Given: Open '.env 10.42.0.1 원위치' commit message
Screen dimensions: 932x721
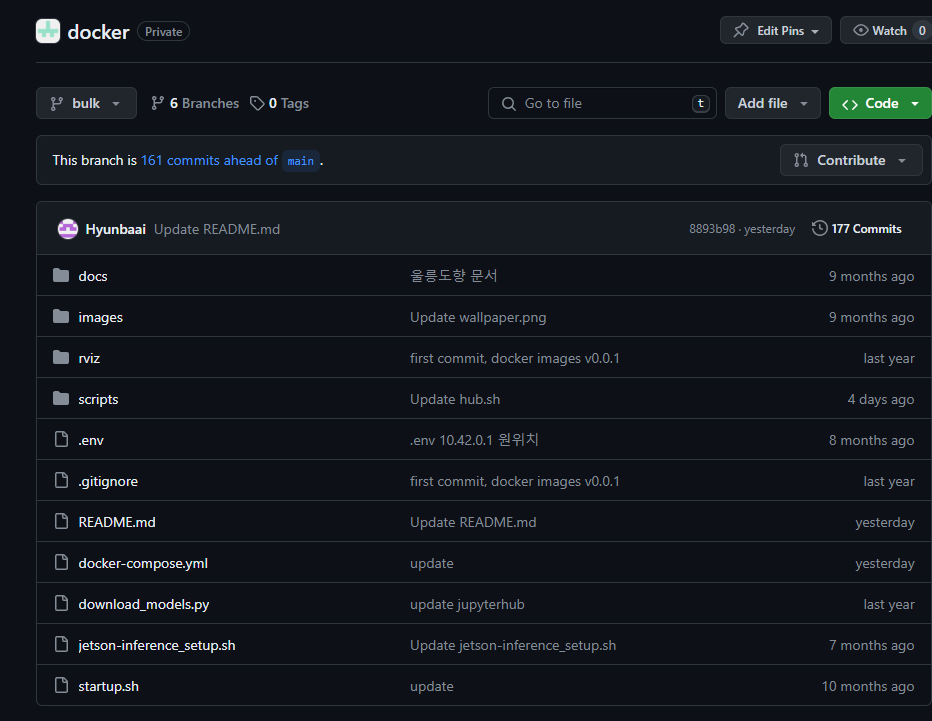Looking at the screenshot, I should 474,440.
